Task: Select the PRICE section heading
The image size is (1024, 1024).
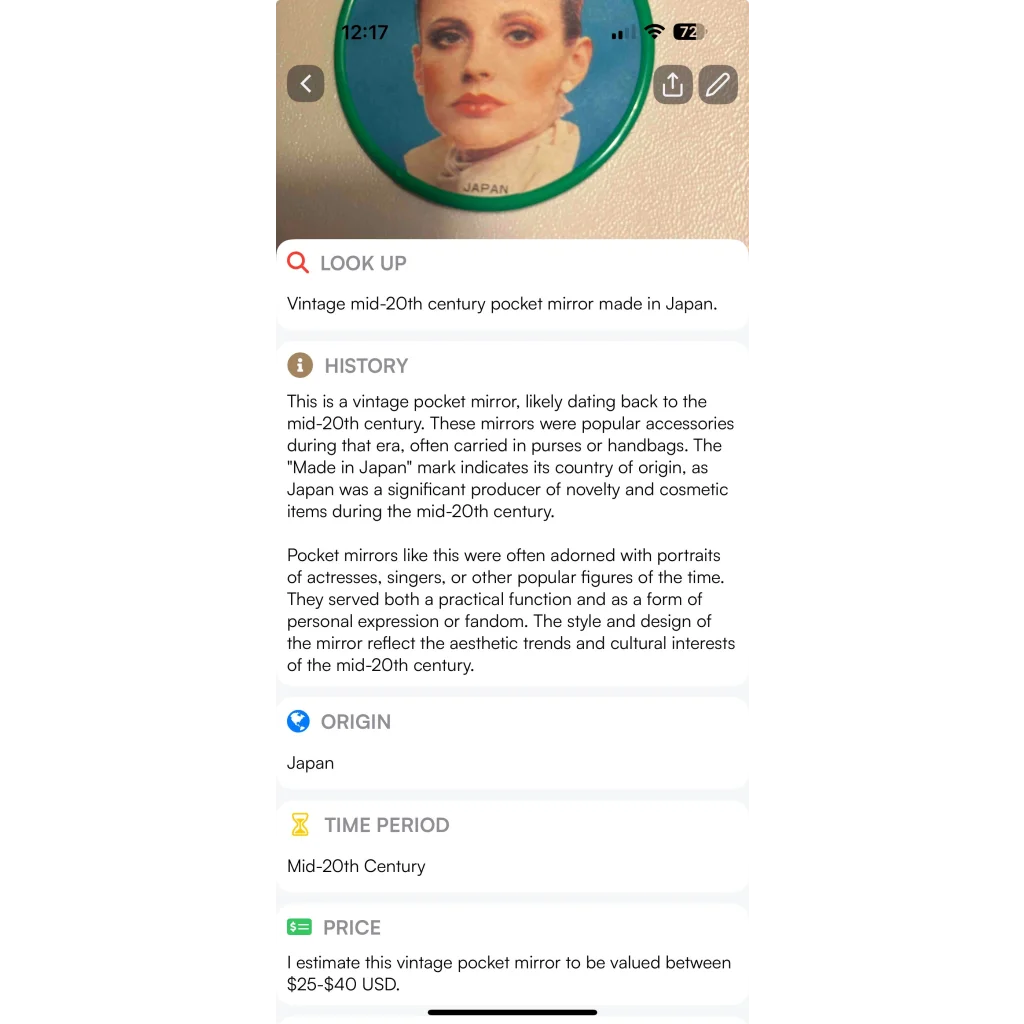Action: click(x=352, y=927)
